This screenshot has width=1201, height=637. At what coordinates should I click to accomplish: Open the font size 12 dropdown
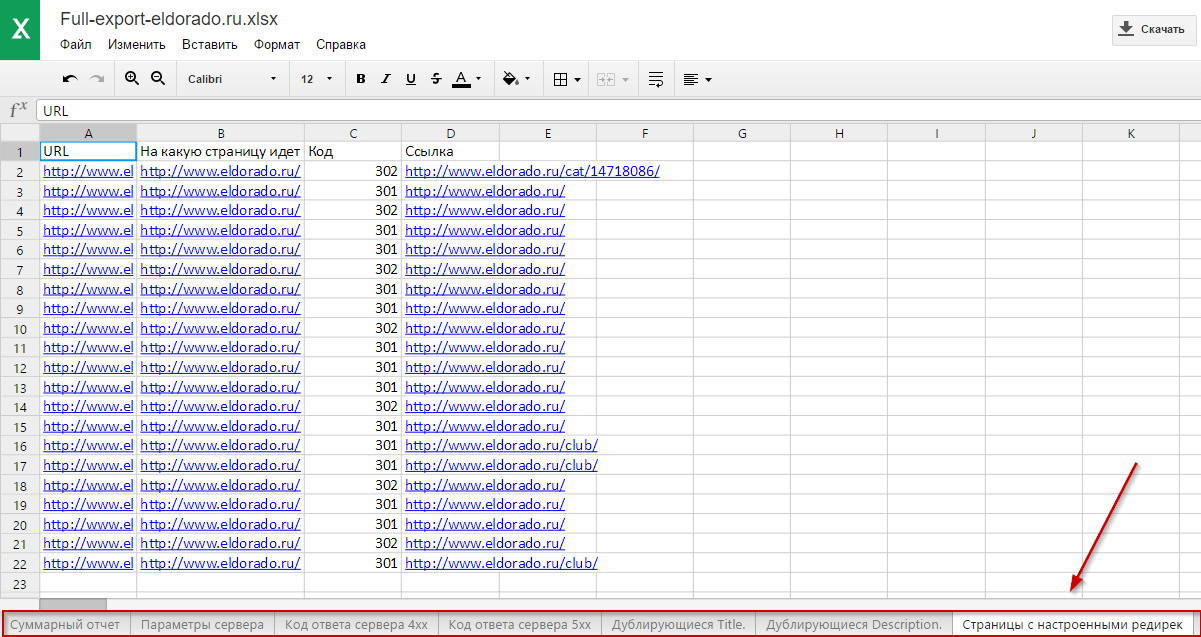316,79
